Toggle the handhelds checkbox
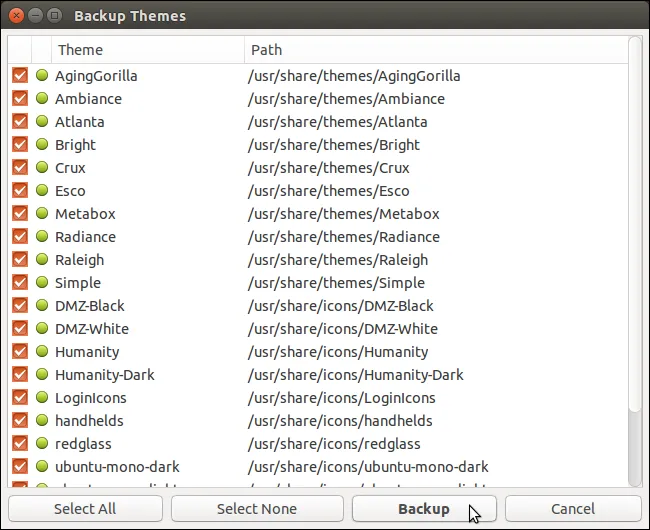The image size is (650, 530). click(x=20, y=421)
